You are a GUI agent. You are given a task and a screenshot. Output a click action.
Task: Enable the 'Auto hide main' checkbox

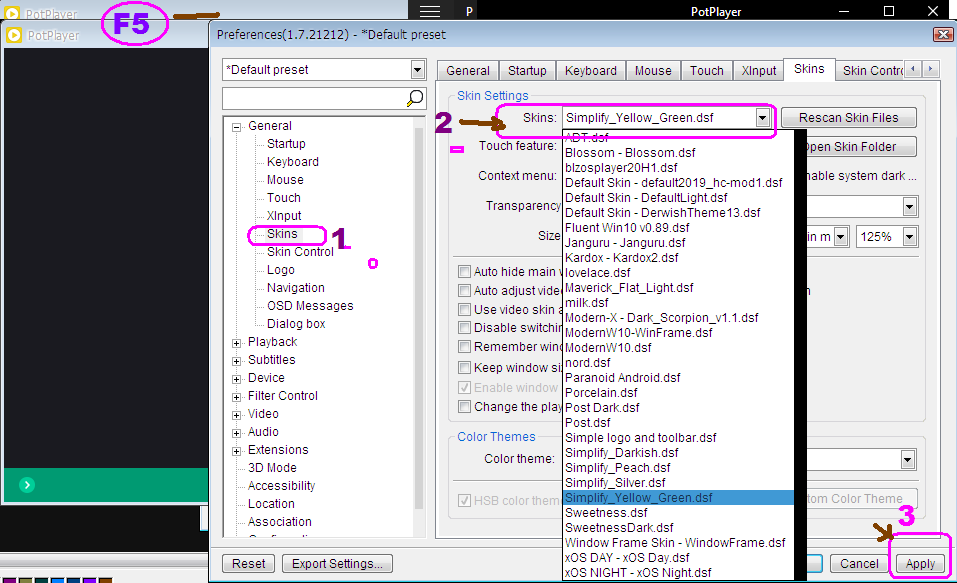[464, 271]
